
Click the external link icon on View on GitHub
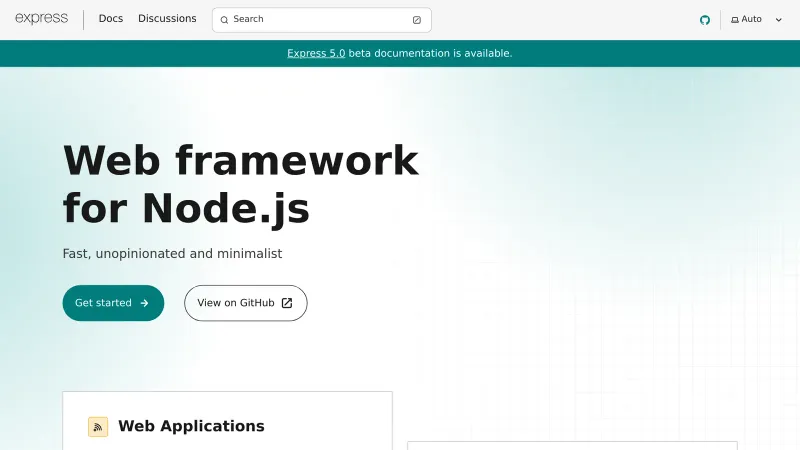coord(287,303)
